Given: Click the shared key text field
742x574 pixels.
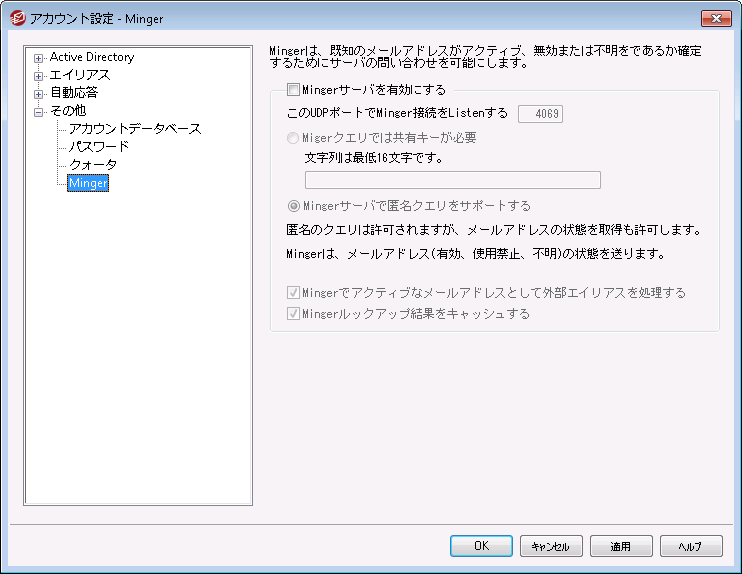Looking at the screenshot, I should pyautogui.click(x=452, y=180).
